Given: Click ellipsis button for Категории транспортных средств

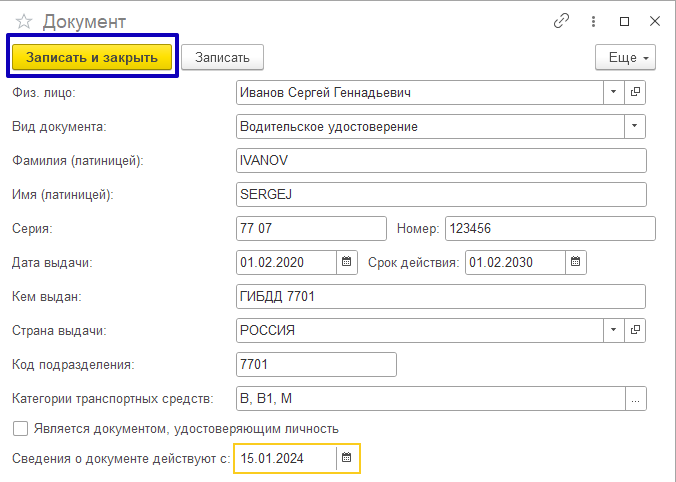Looking at the screenshot, I should (635, 399).
